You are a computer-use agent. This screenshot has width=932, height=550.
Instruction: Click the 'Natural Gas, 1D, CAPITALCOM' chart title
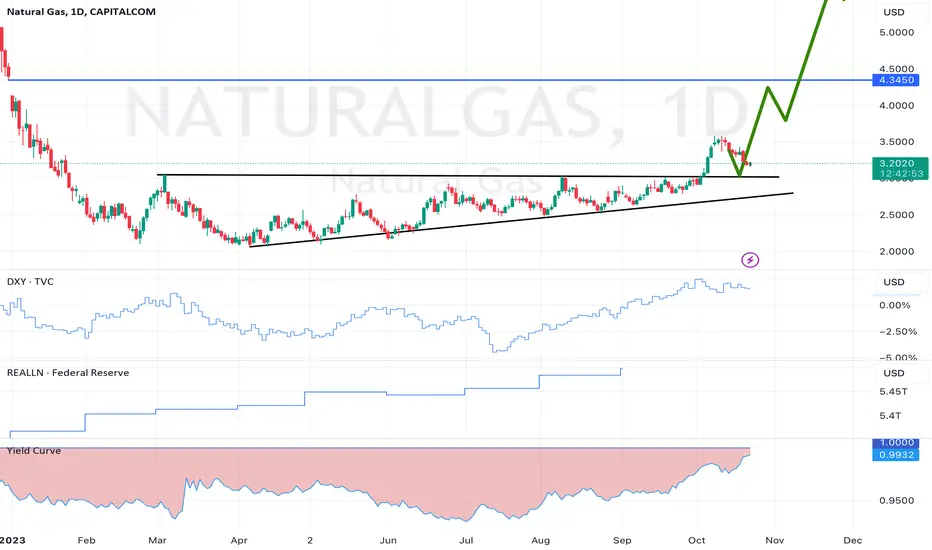point(81,11)
